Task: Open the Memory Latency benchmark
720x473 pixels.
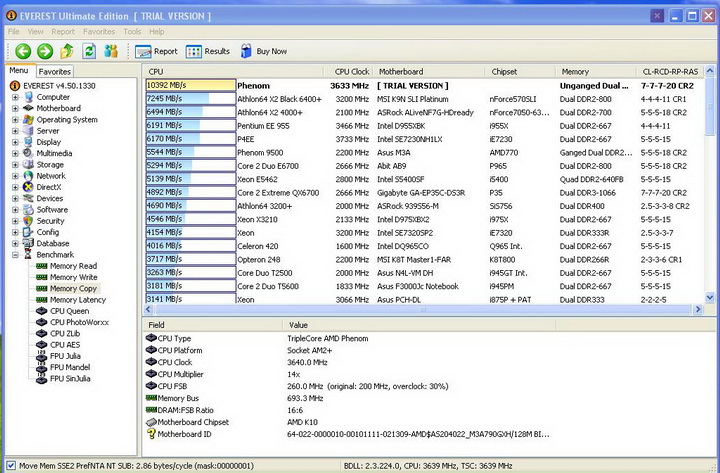Action: [71, 300]
